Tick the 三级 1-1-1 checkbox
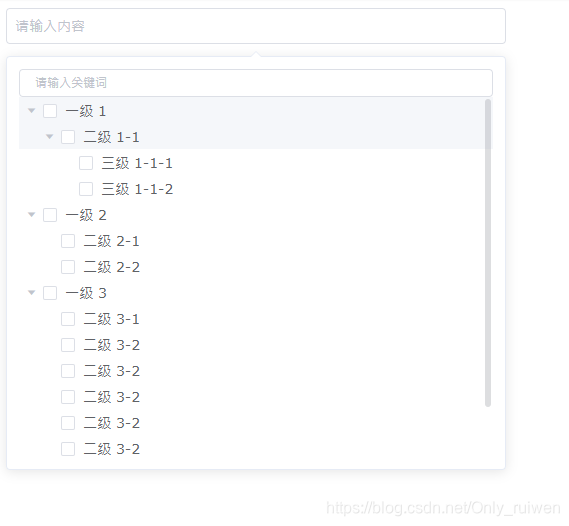The width and height of the screenshot is (569, 526). [86, 163]
